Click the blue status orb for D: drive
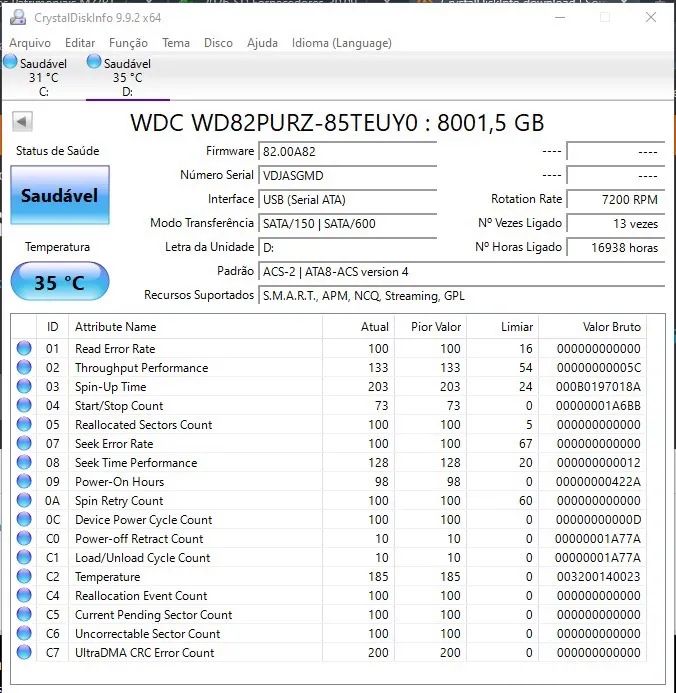This screenshot has width=676, height=693. 94,62
